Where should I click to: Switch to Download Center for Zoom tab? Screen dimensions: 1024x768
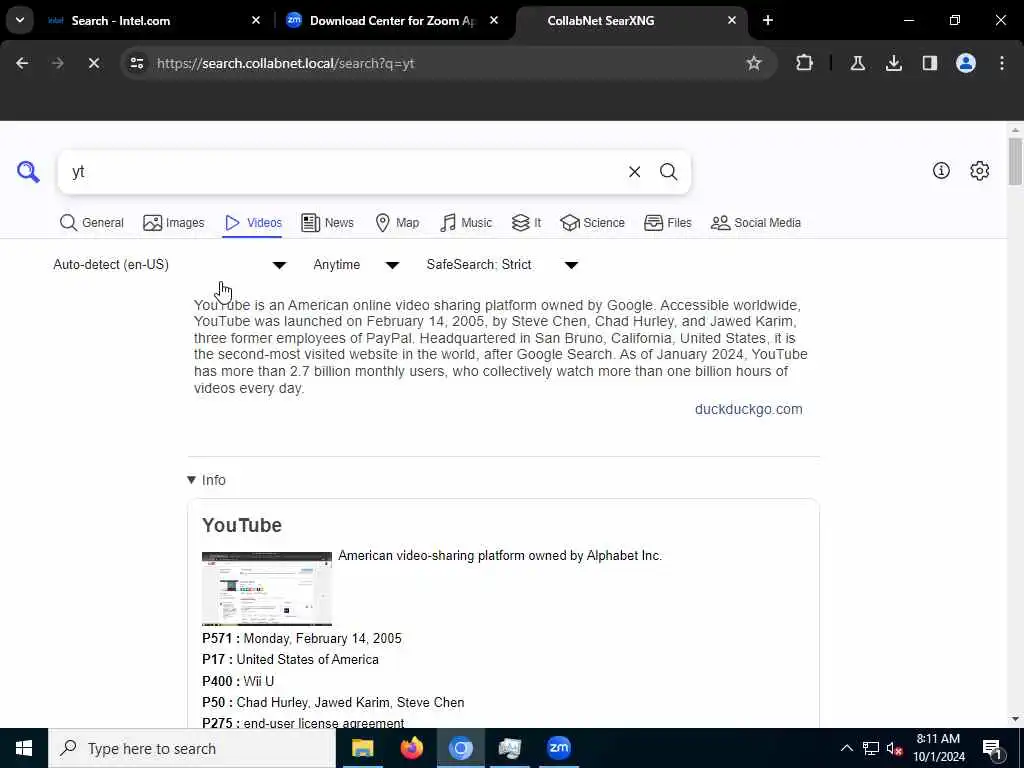pos(392,20)
